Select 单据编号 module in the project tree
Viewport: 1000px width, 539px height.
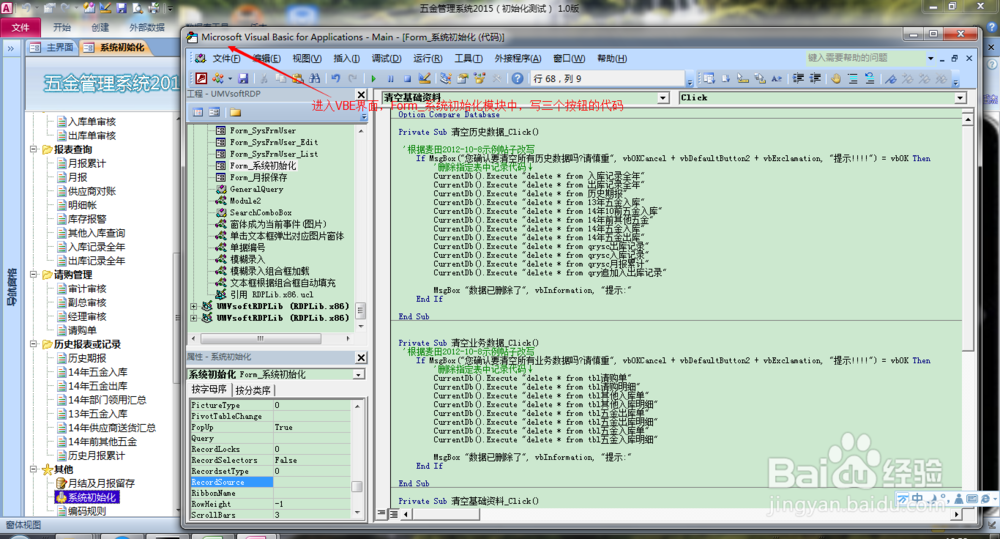[247, 247]
